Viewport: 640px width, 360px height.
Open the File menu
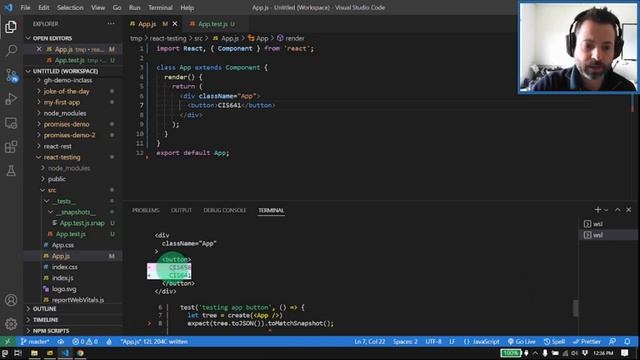(x=25, y=7)
